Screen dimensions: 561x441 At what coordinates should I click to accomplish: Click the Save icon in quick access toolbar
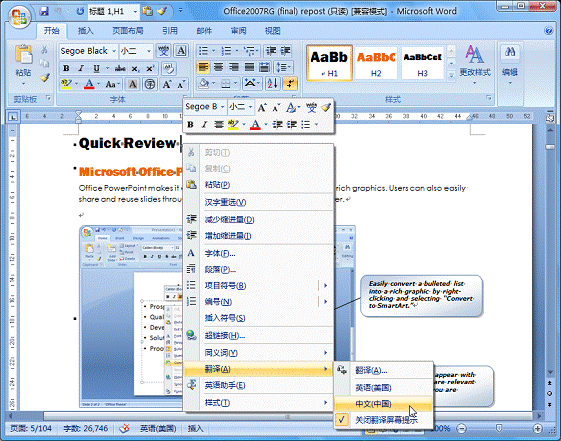(44, 11)
